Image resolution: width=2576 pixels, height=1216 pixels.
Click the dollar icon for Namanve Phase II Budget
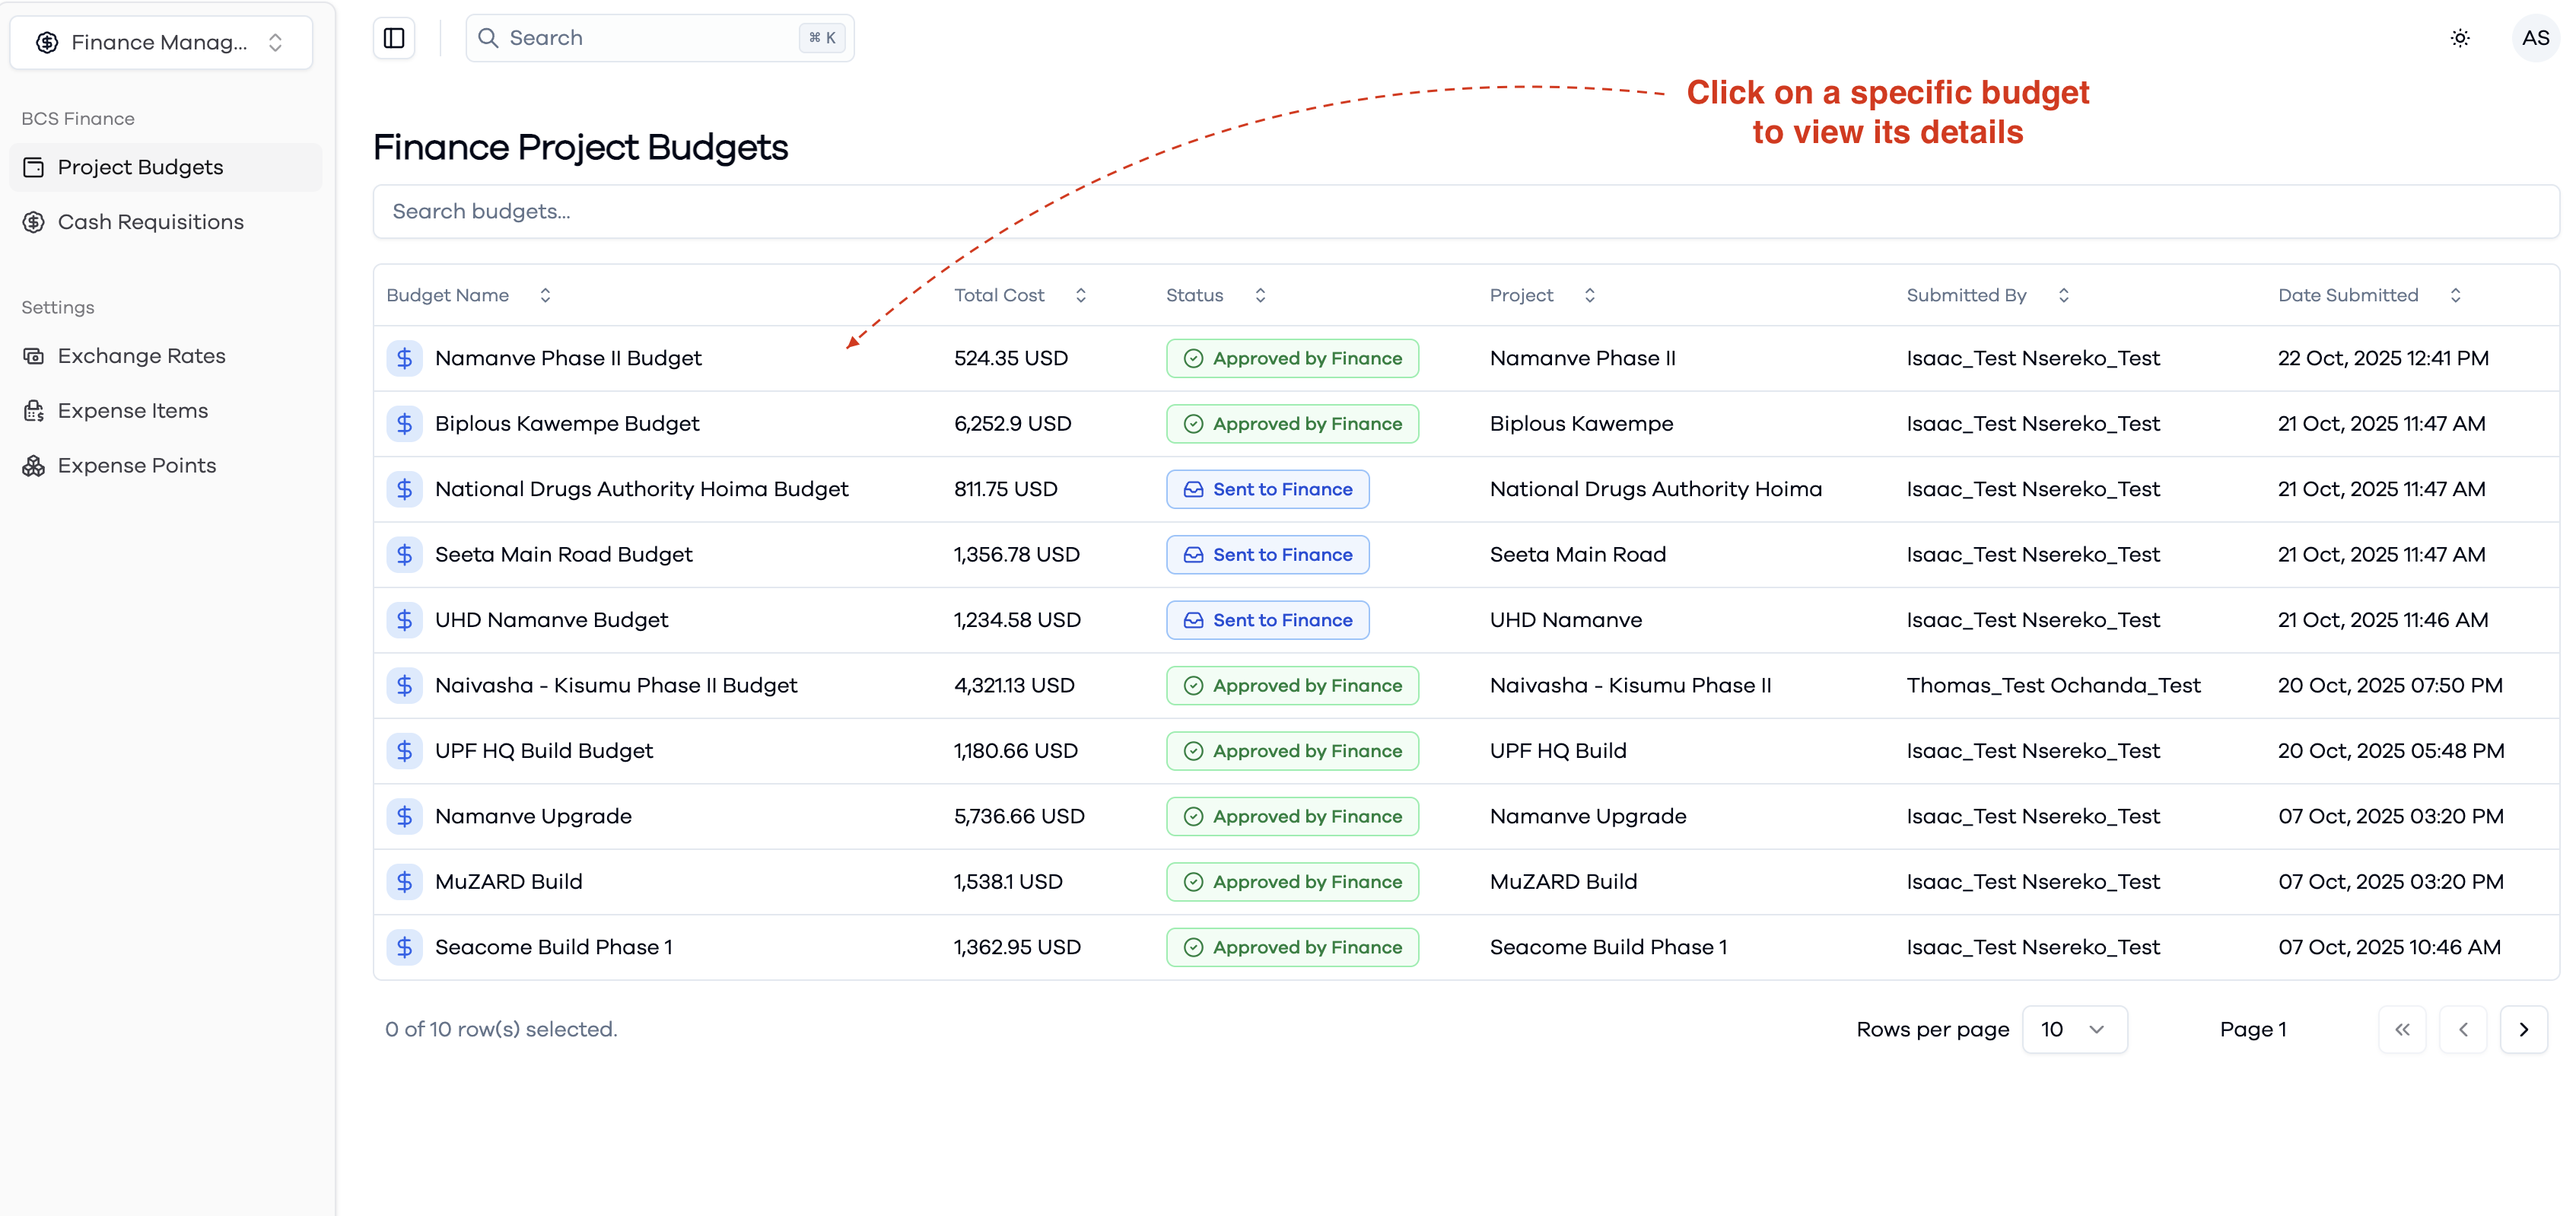pos(404,358)
